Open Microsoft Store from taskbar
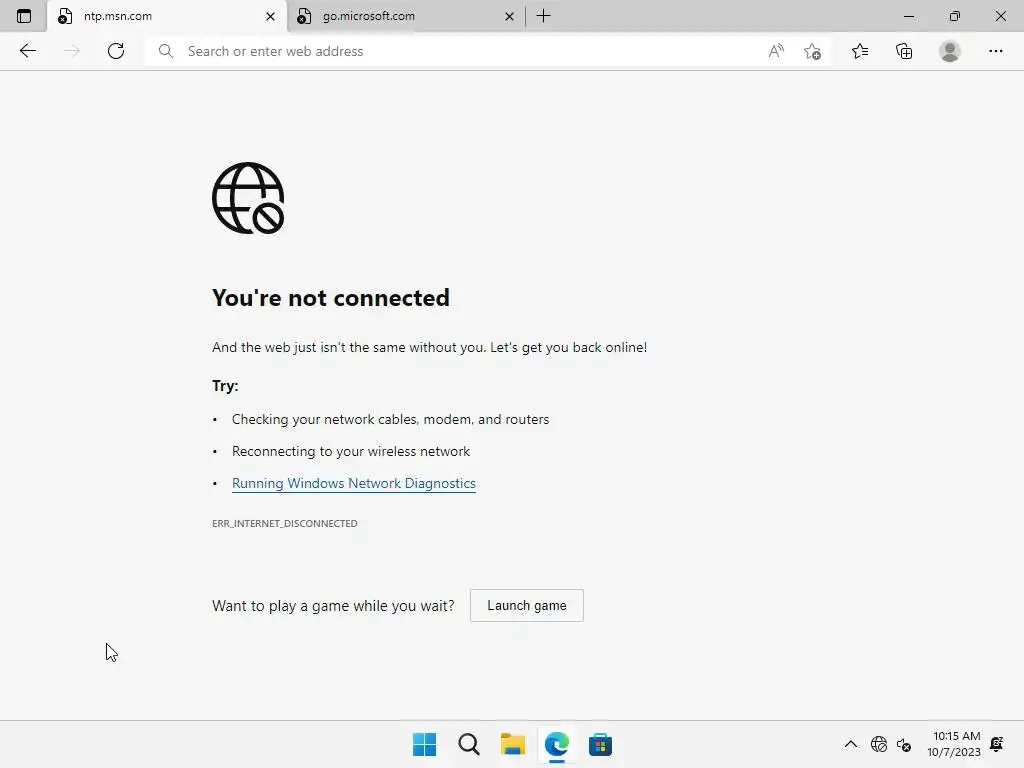The height and width of the screenshot is (768, 1024). (600, 744)
